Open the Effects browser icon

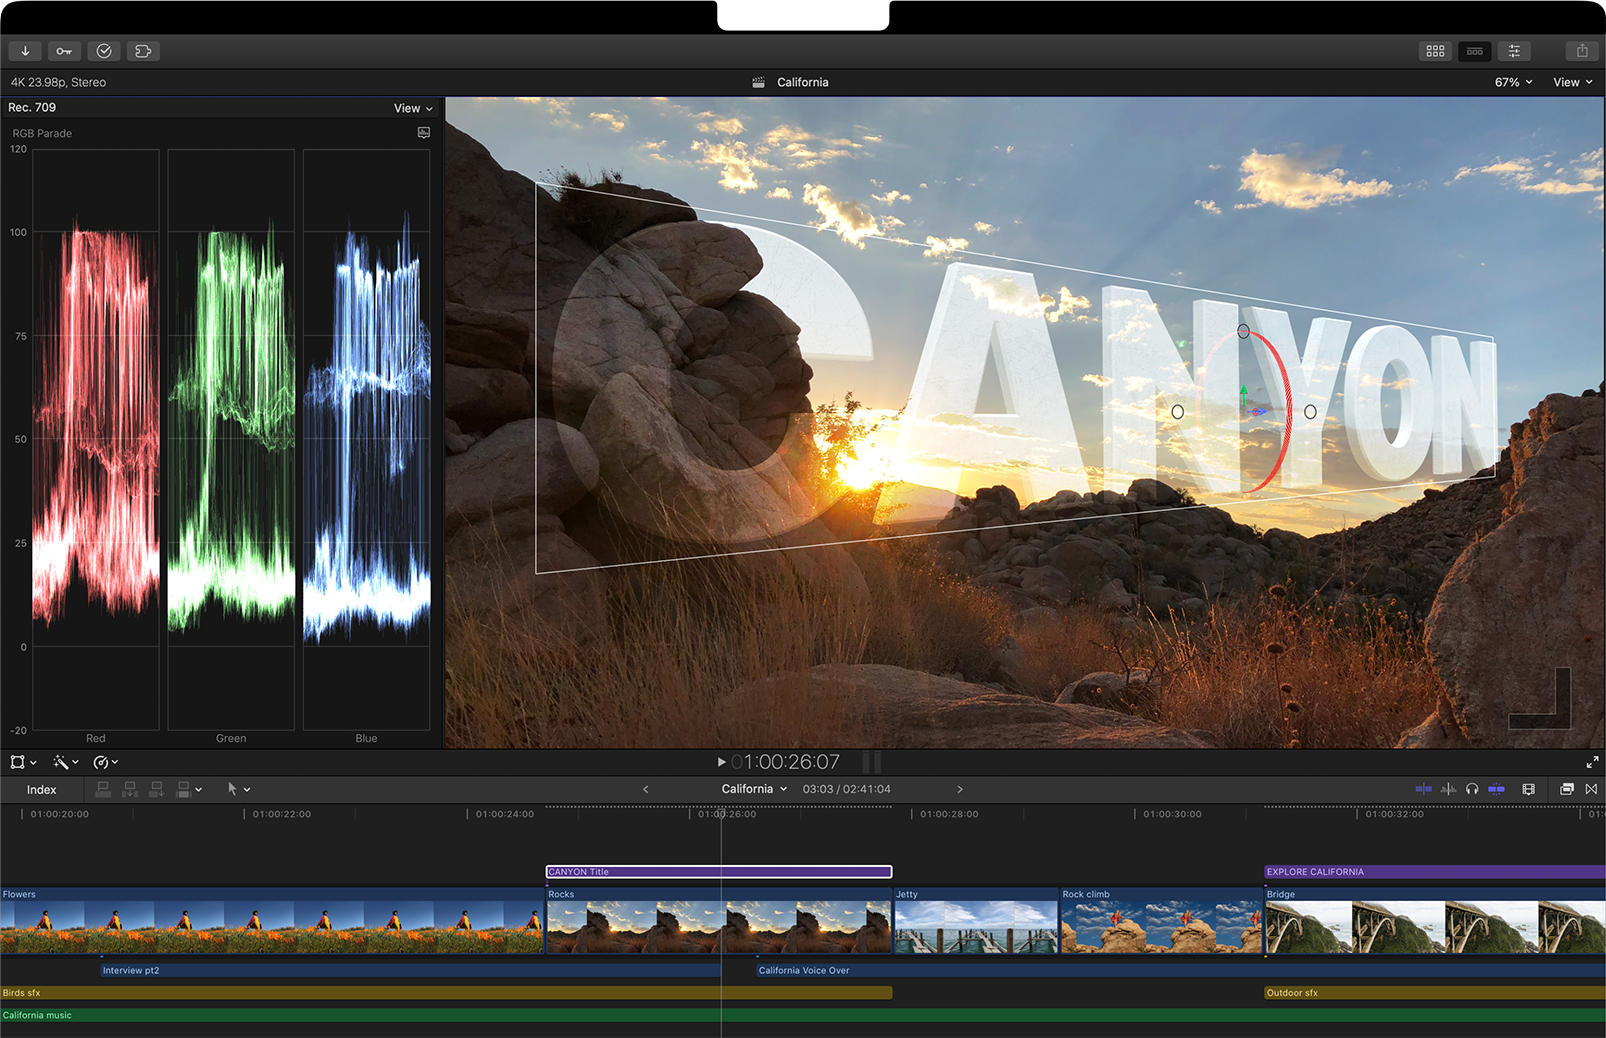(1566, 789)
